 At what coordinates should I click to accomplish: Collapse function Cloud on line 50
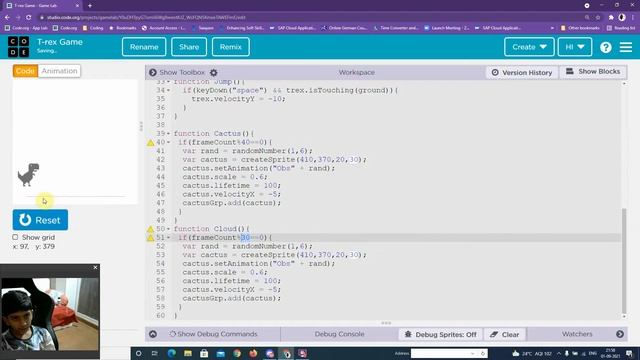[168, 229]
